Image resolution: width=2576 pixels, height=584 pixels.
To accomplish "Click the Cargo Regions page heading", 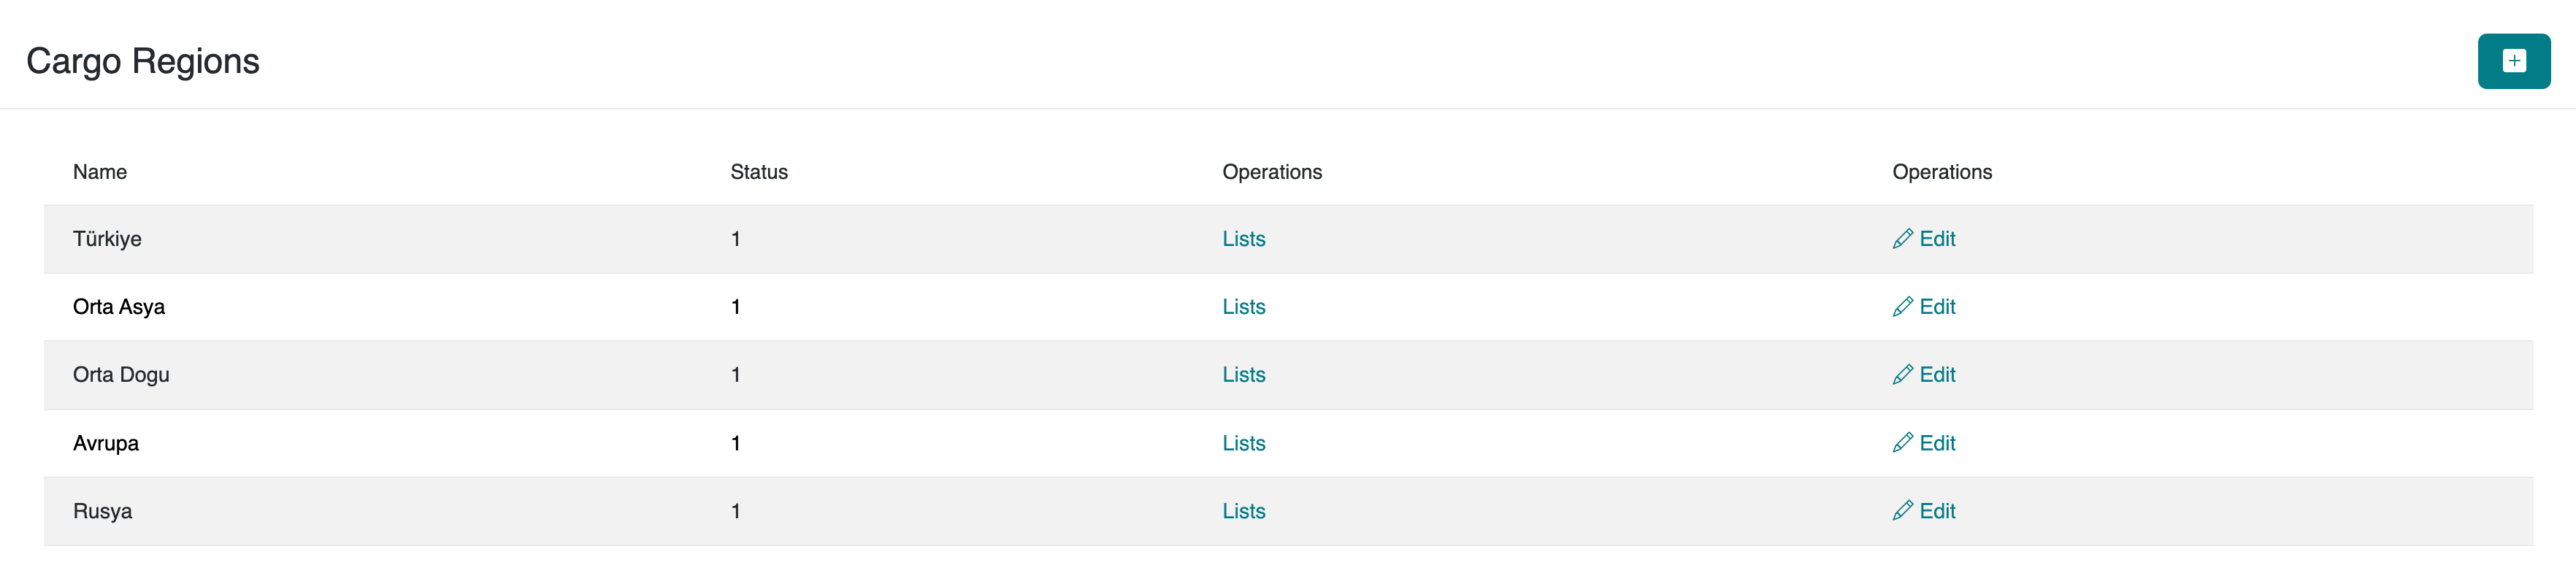I will tap(143, 61).
